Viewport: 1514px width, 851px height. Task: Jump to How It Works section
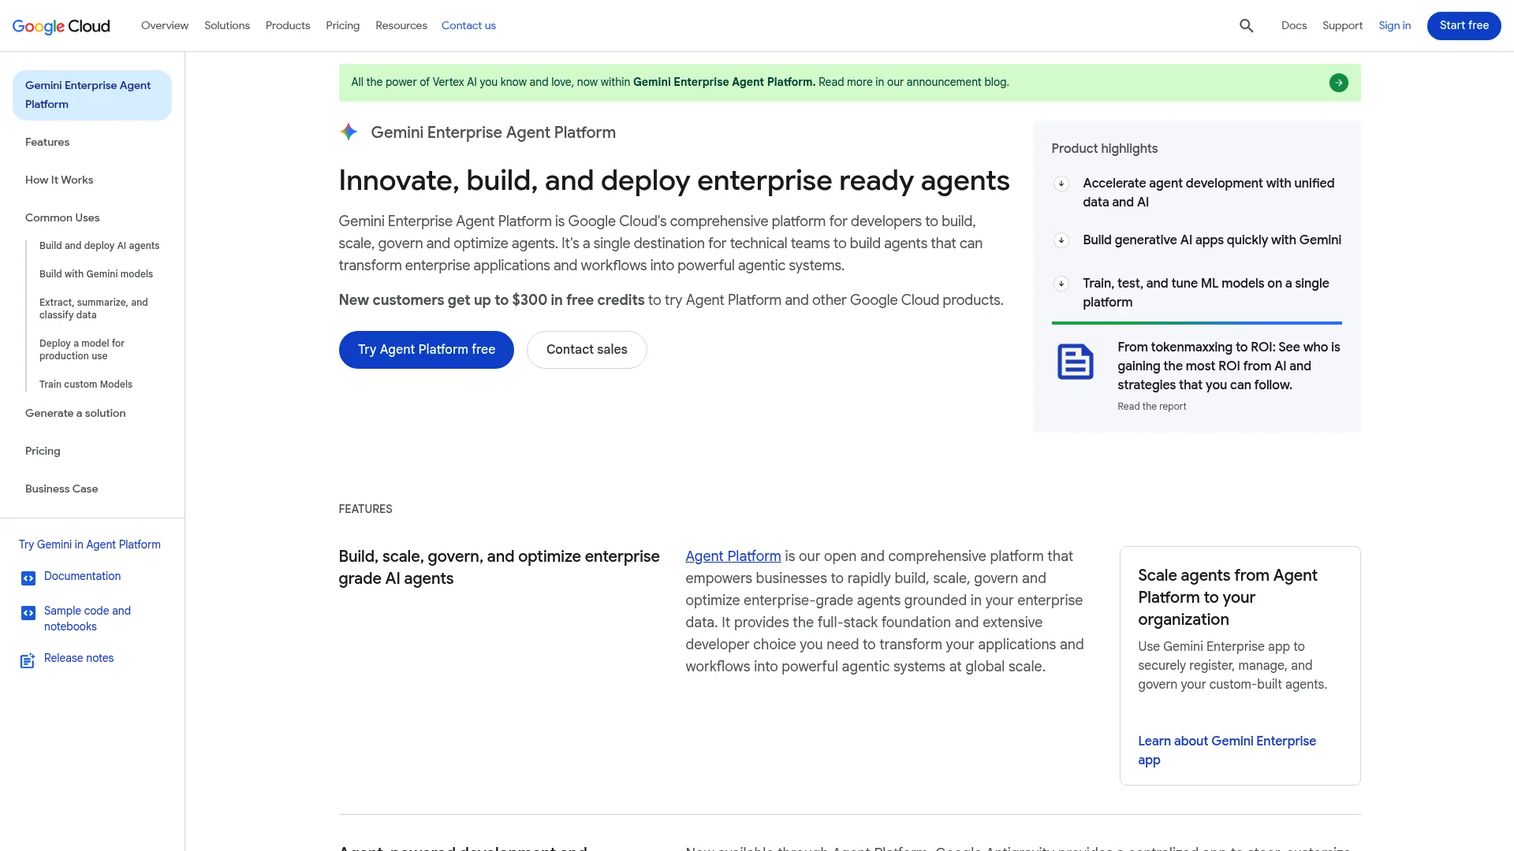59,180
